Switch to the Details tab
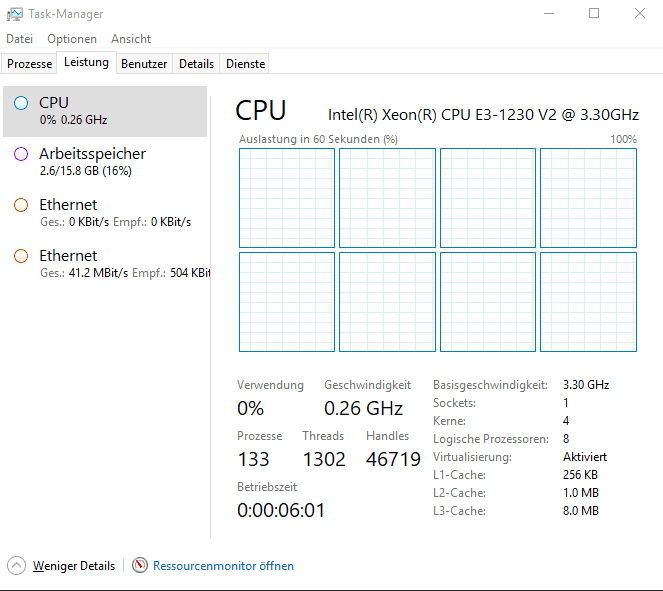 (x=196, y=64)
